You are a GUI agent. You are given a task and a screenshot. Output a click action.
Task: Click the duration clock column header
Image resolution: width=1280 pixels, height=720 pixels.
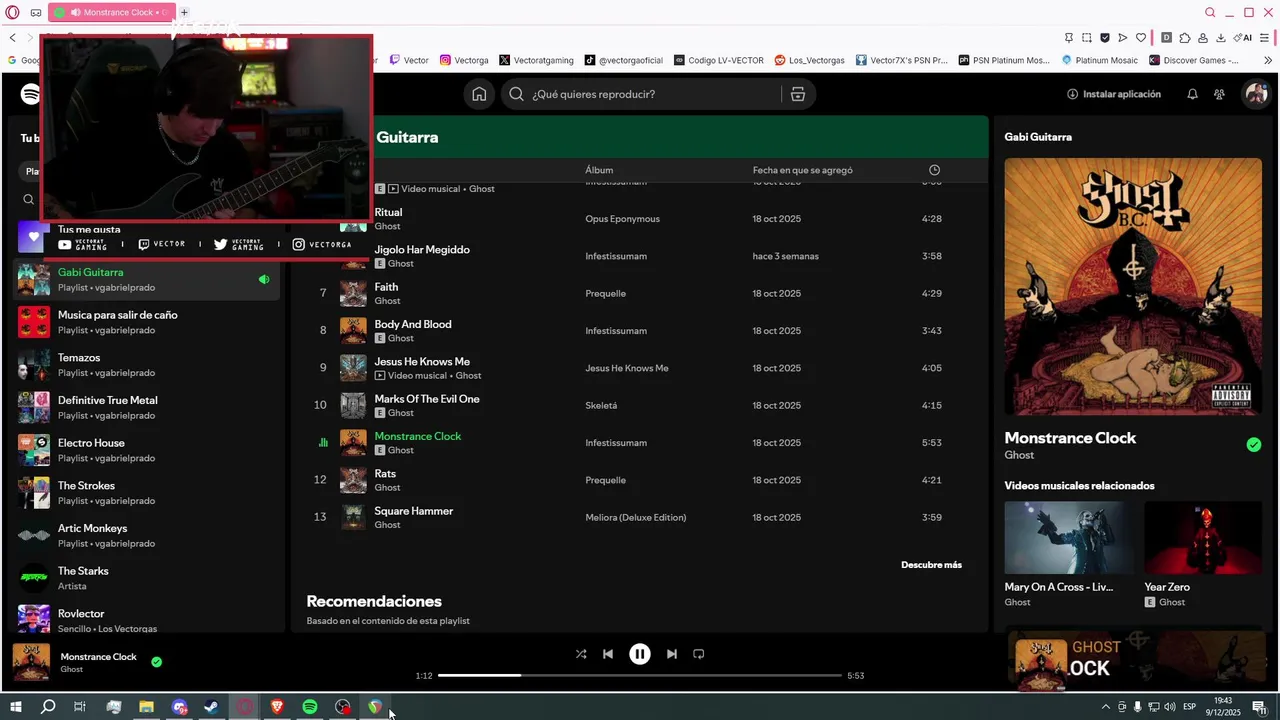click(934, 170)
